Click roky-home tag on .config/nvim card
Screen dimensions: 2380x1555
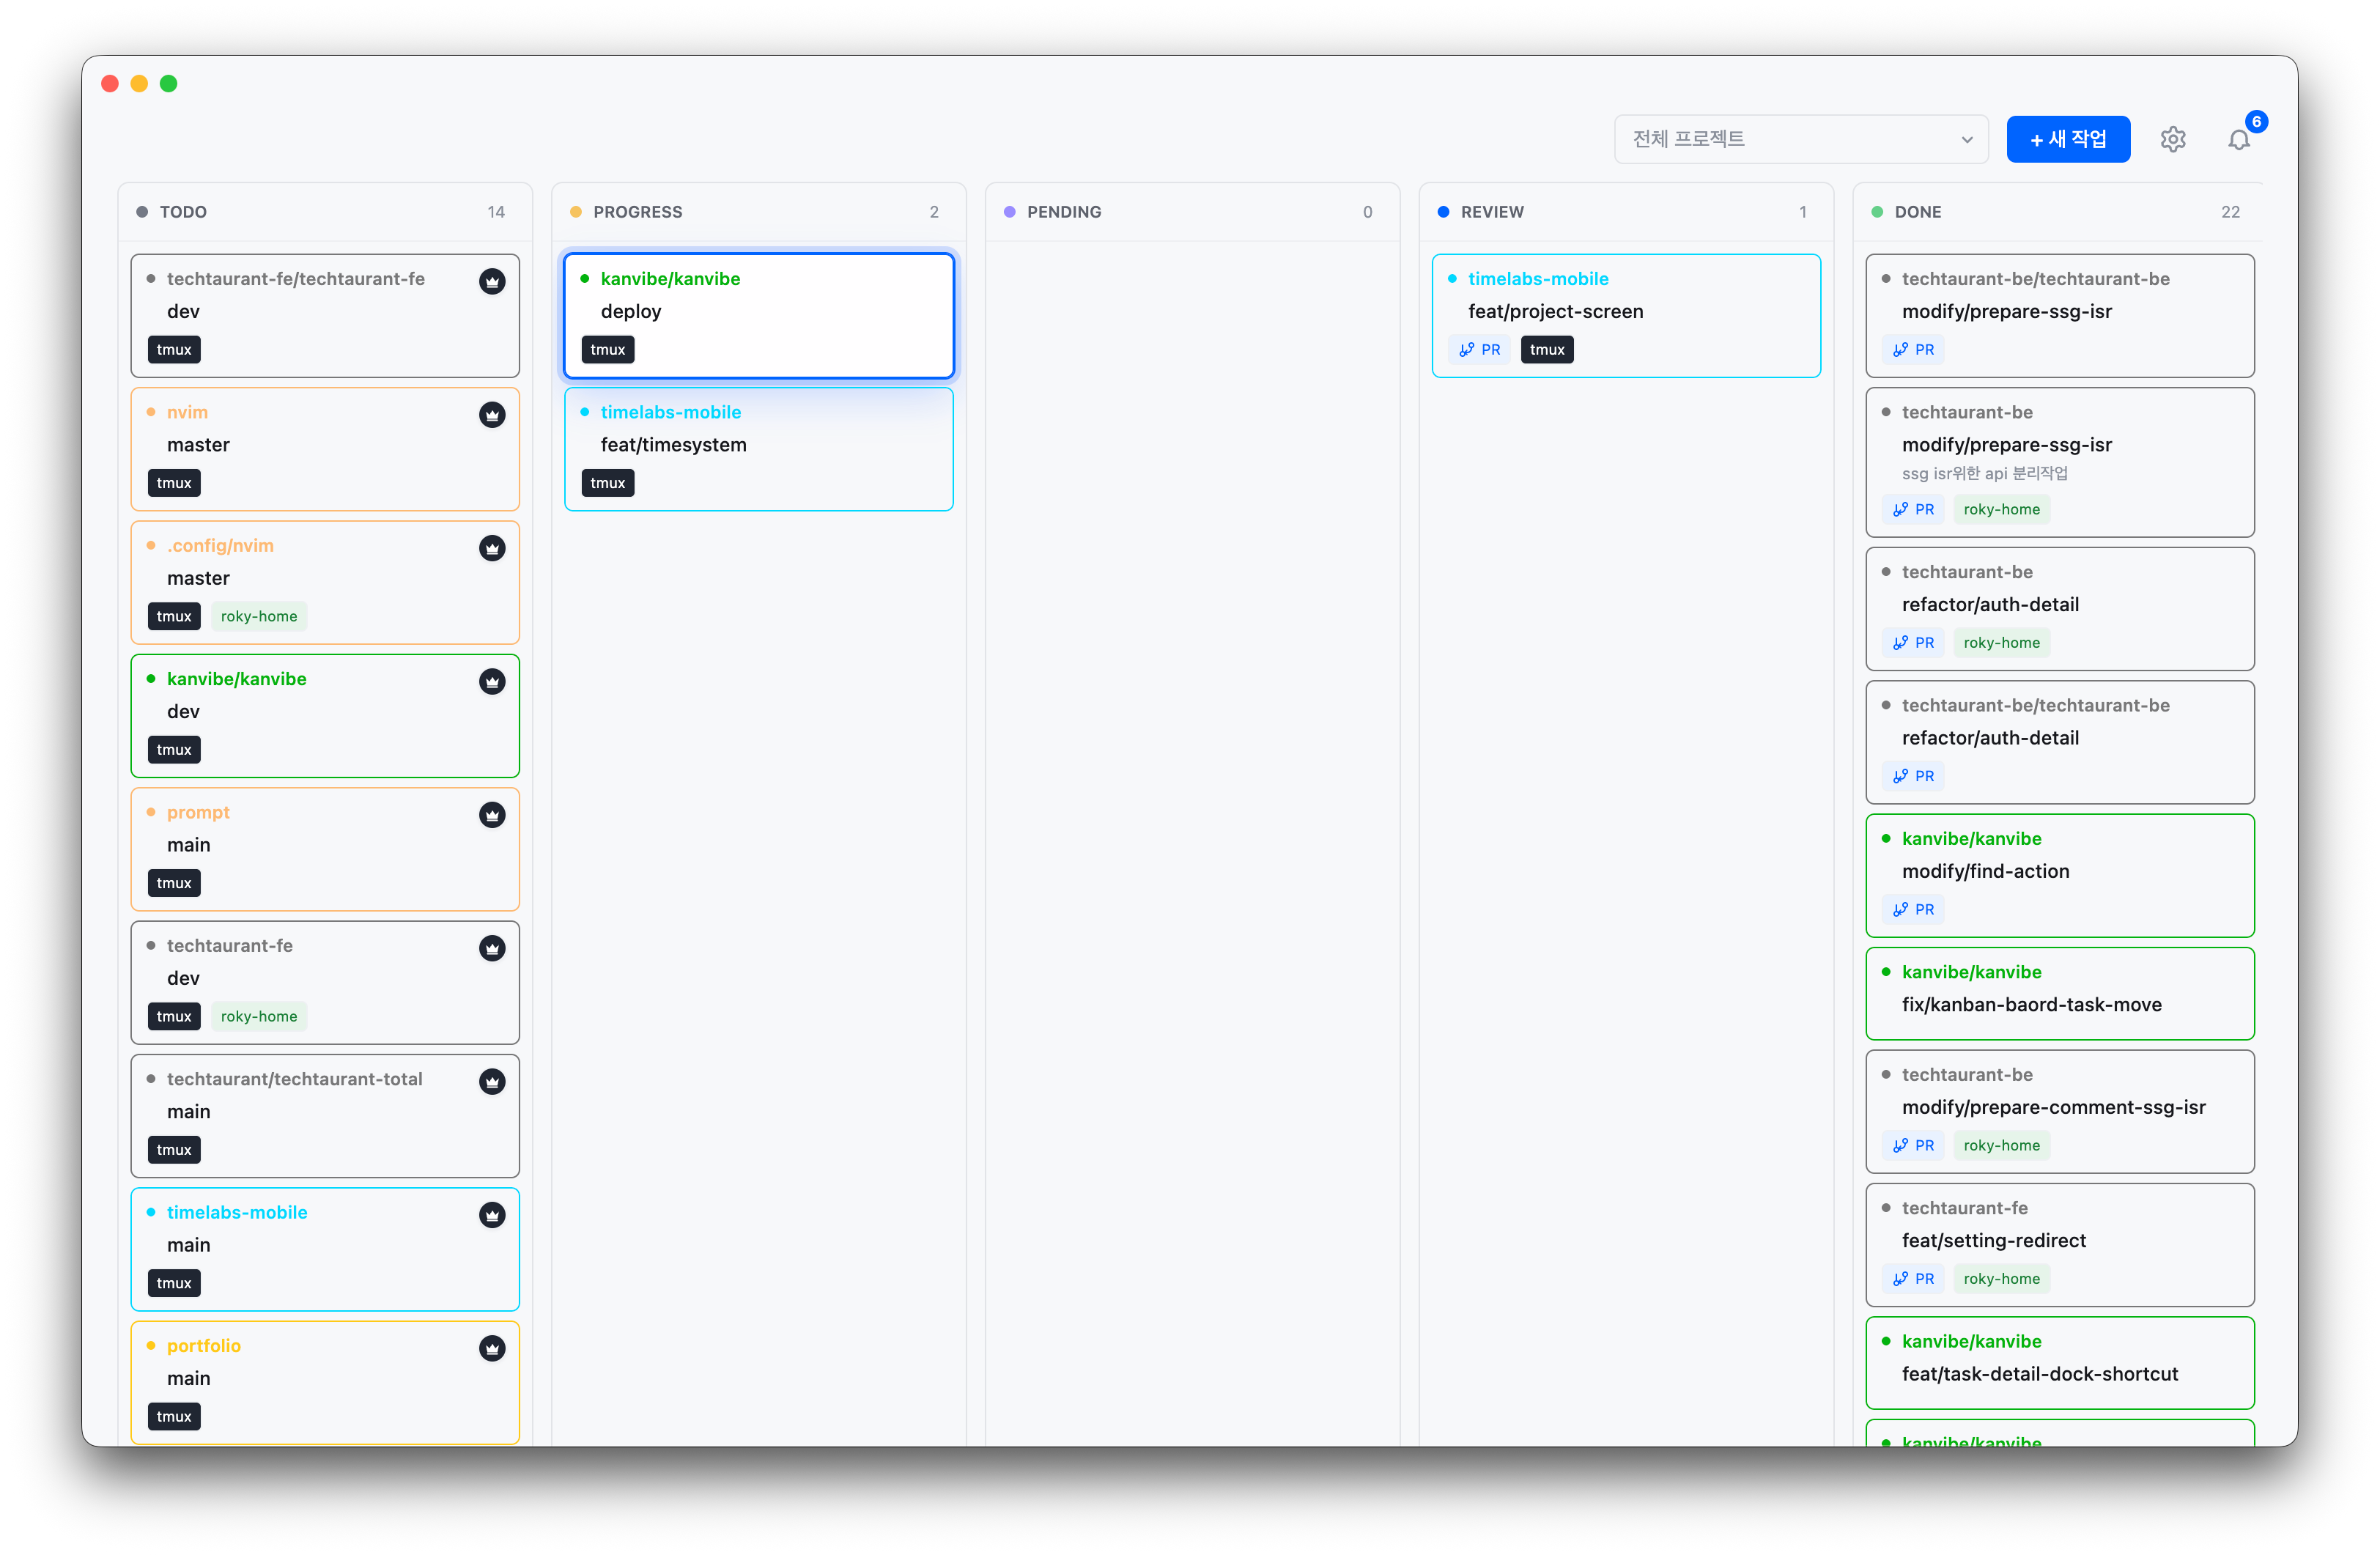(x=259, y=616)
